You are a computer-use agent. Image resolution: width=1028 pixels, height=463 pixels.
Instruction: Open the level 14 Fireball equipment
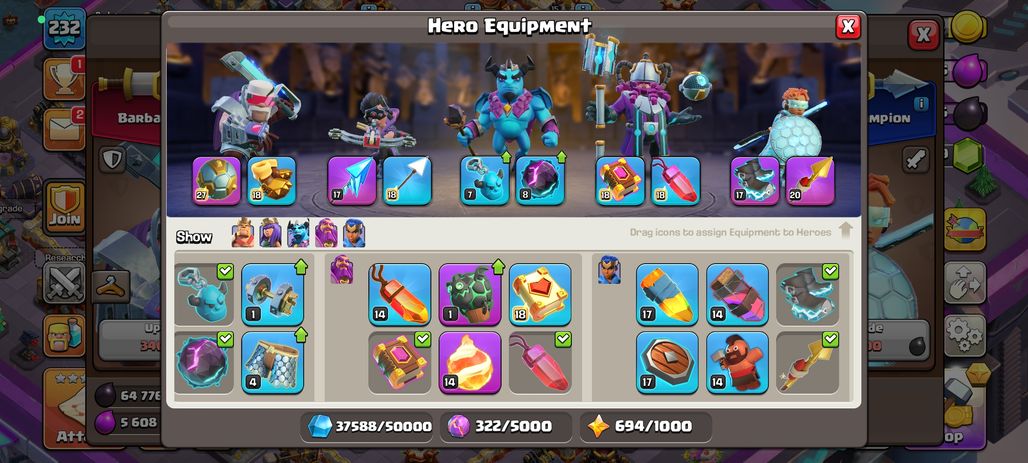[x=469, y=363]
